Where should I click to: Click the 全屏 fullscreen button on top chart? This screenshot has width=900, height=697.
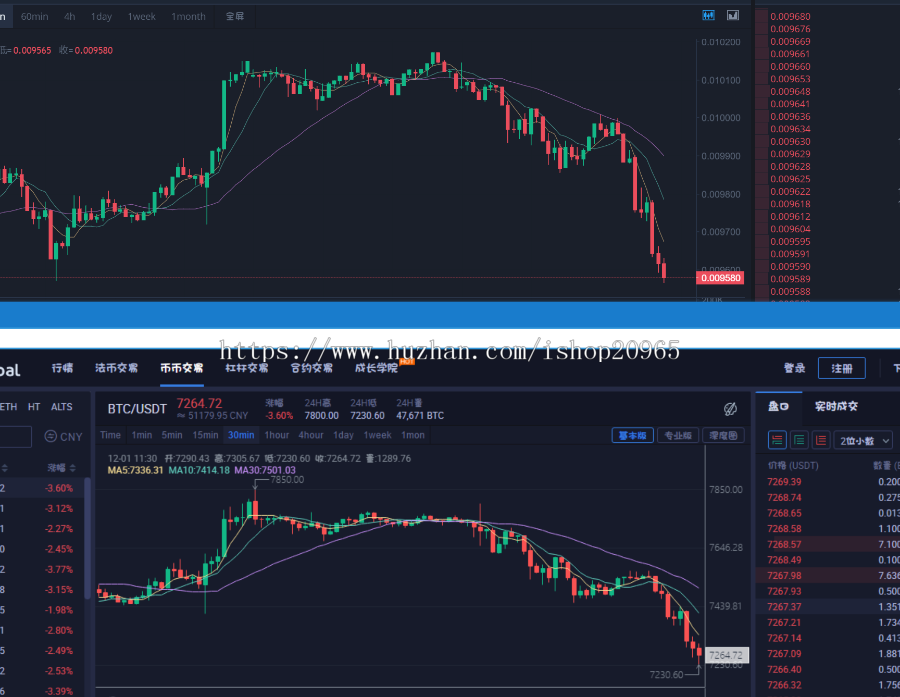(234, 16)
